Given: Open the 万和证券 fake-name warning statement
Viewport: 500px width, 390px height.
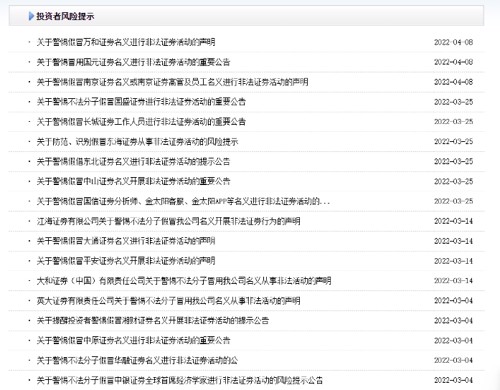Looking at the screenshot, I should [x=126, y=42].
